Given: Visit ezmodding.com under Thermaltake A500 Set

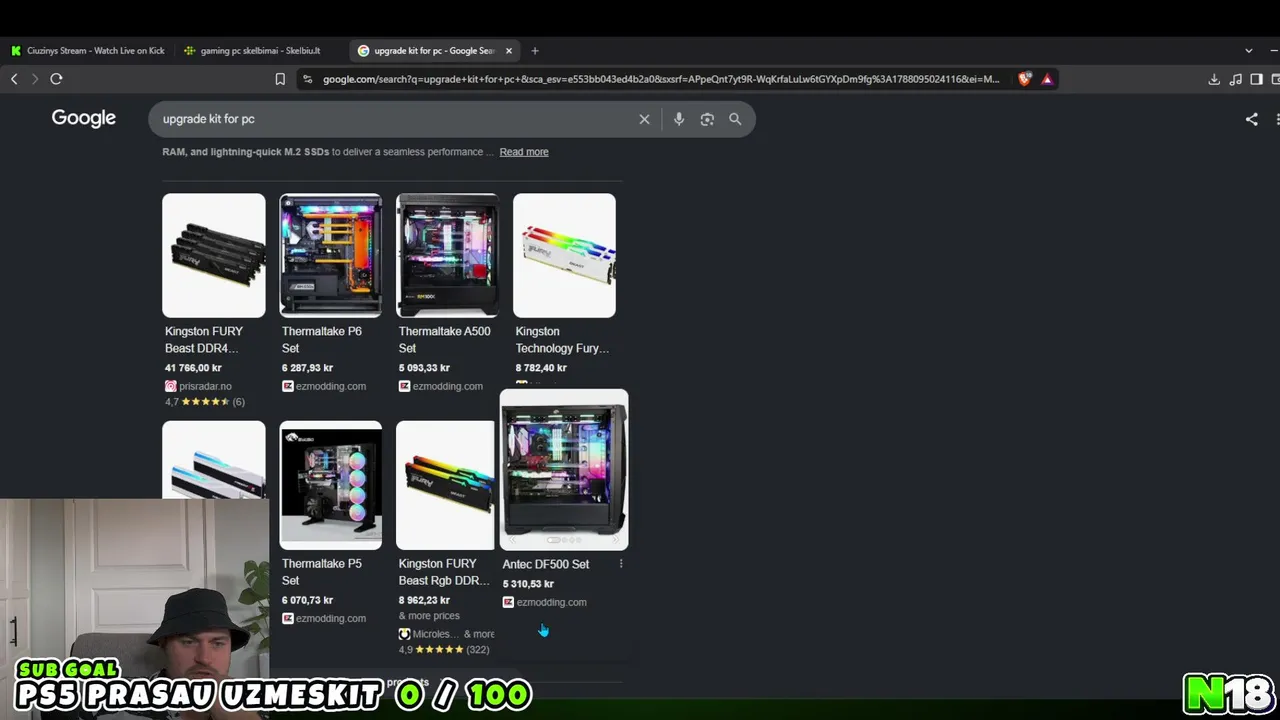Looking at the screenshot, I should pyautogui.click(x=441, y=386).
